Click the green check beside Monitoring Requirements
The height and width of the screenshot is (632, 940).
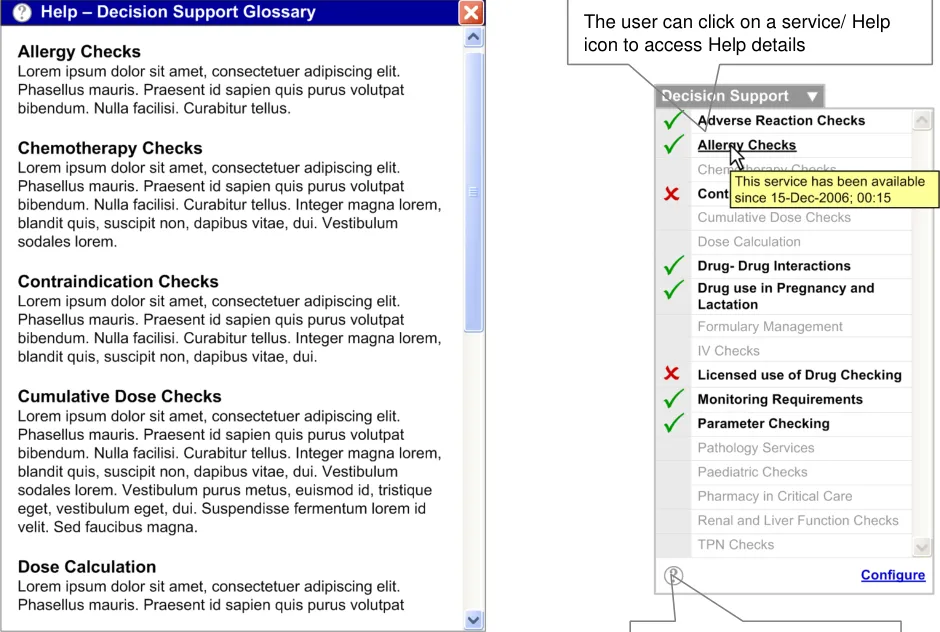click(x=674, y=399)
